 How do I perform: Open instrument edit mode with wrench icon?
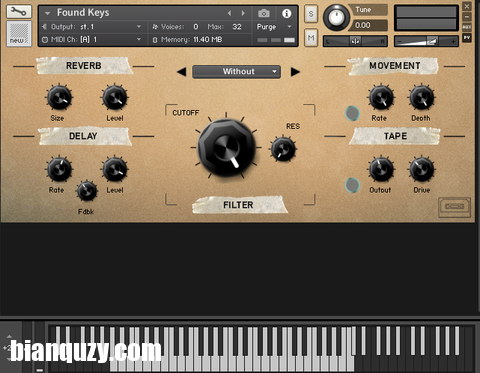pyautogui.click(x=19, y=12)
